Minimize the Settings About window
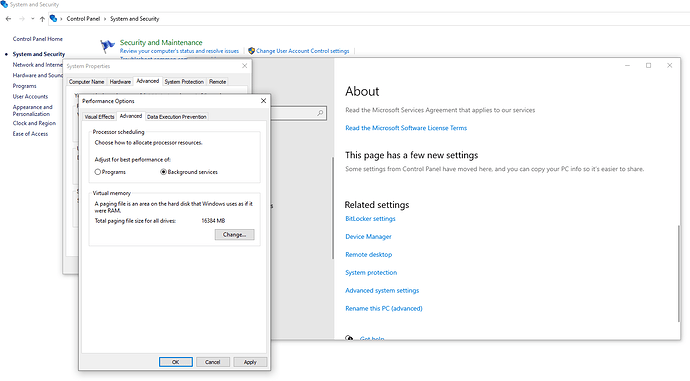Image resolution: width=690 pixels, height=381 pixels. click(628, 66)
